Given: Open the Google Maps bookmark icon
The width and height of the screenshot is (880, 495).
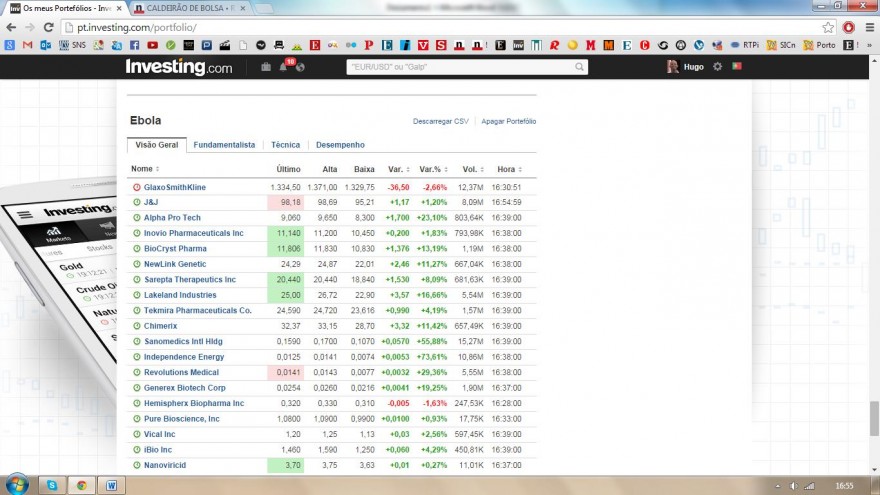Looking at the screenshot, I should coord(99,45).
